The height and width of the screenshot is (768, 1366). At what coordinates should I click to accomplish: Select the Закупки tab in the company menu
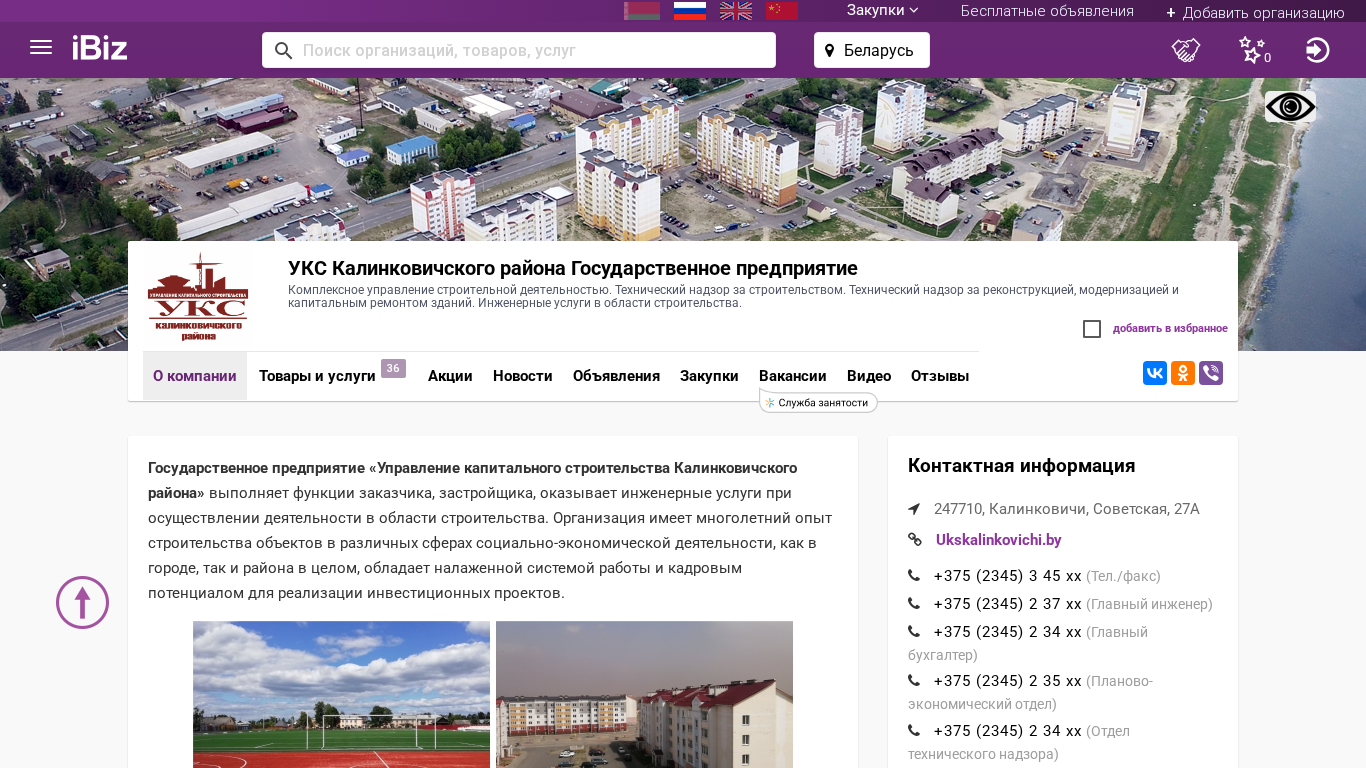709,376
